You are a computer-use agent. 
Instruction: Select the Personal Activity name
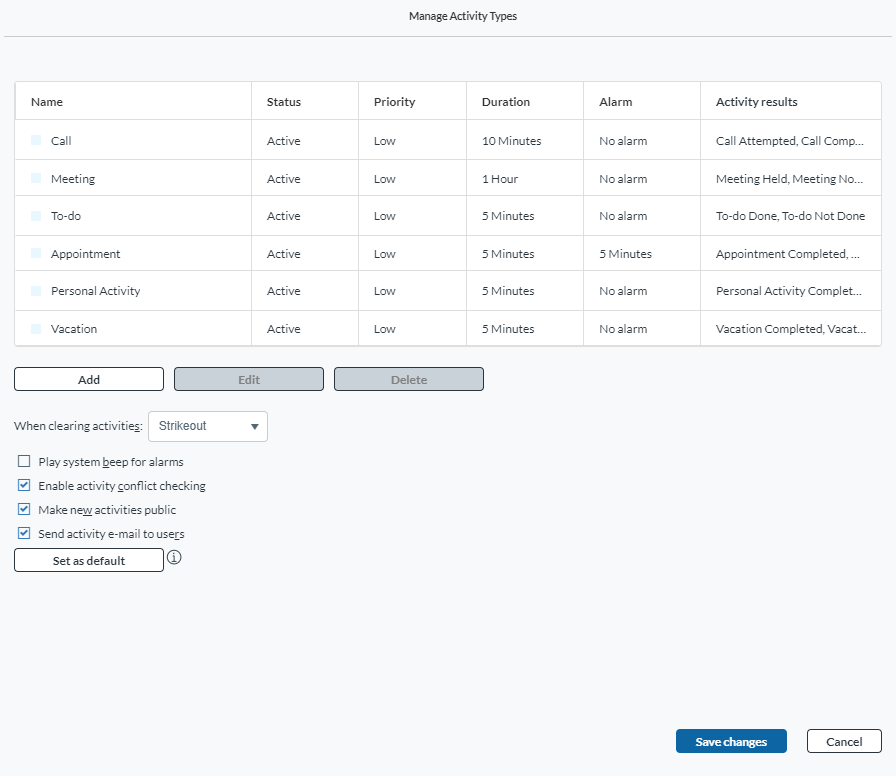pos(95,291)
